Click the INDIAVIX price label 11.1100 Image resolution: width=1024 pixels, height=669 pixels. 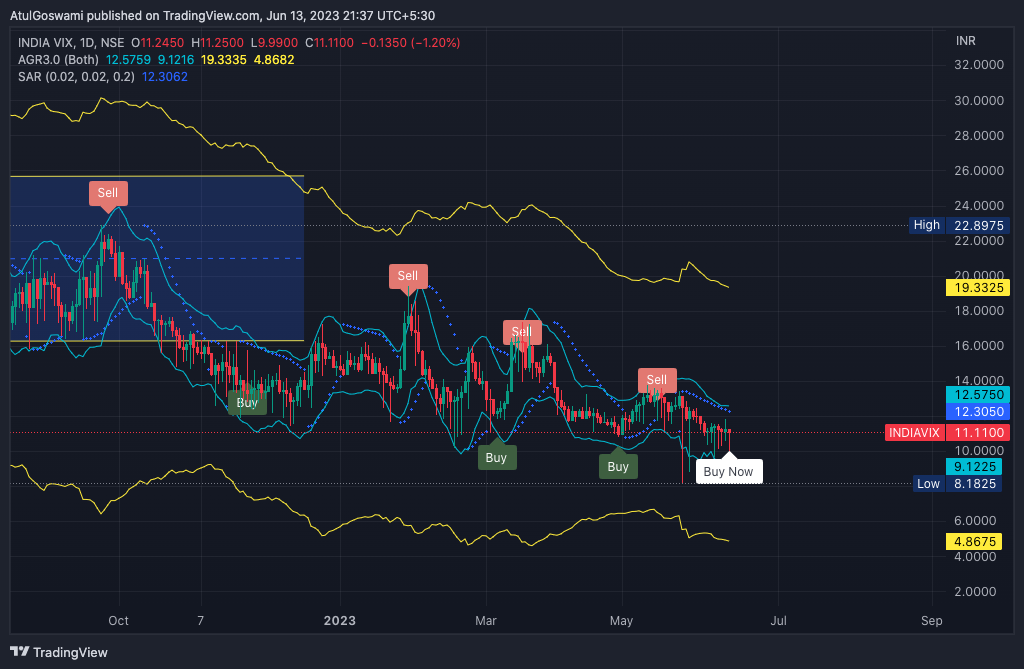(947, 432)
